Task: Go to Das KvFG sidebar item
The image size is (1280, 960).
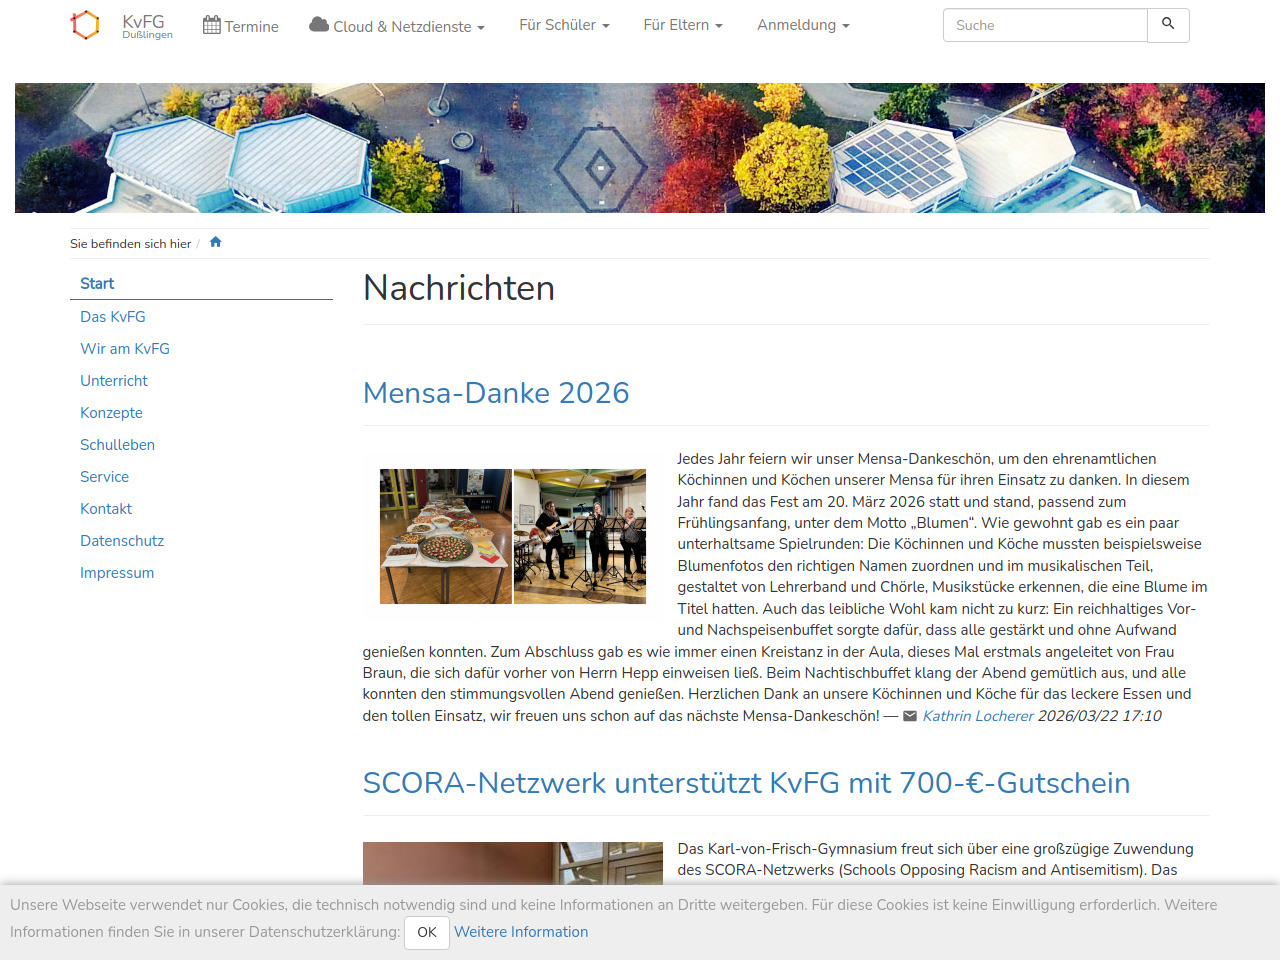Action: pyautogui.click(x=113, y=317)
